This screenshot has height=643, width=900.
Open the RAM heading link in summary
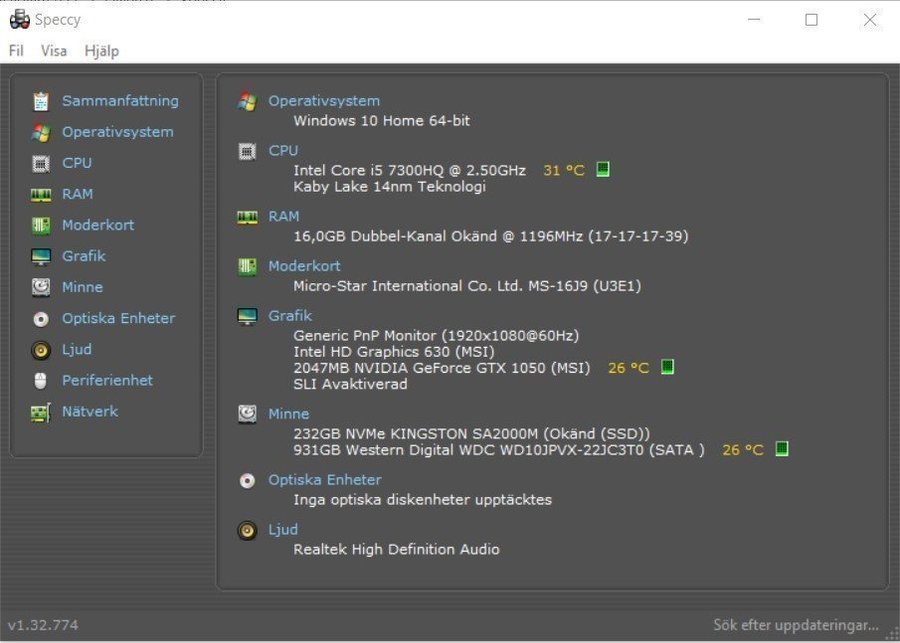(x=284, y=216)
